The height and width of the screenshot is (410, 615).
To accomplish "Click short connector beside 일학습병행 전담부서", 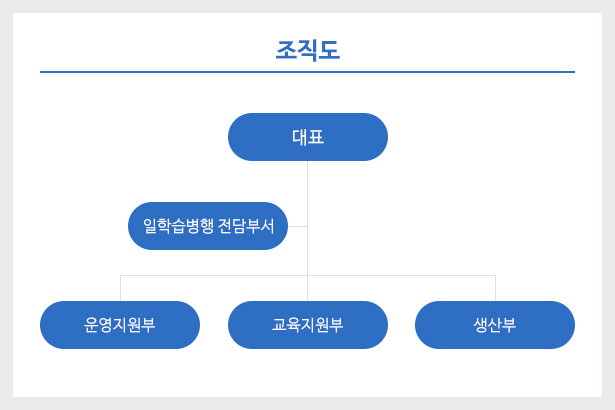I will tap(297, 226).
